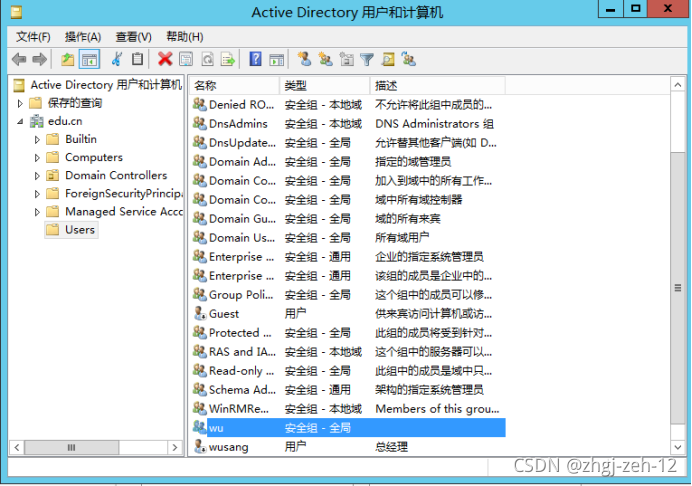Image resolution: width=692 pixels, height=486 pixels.
Task: Expand the Computers folder
Action: (37, 158)
